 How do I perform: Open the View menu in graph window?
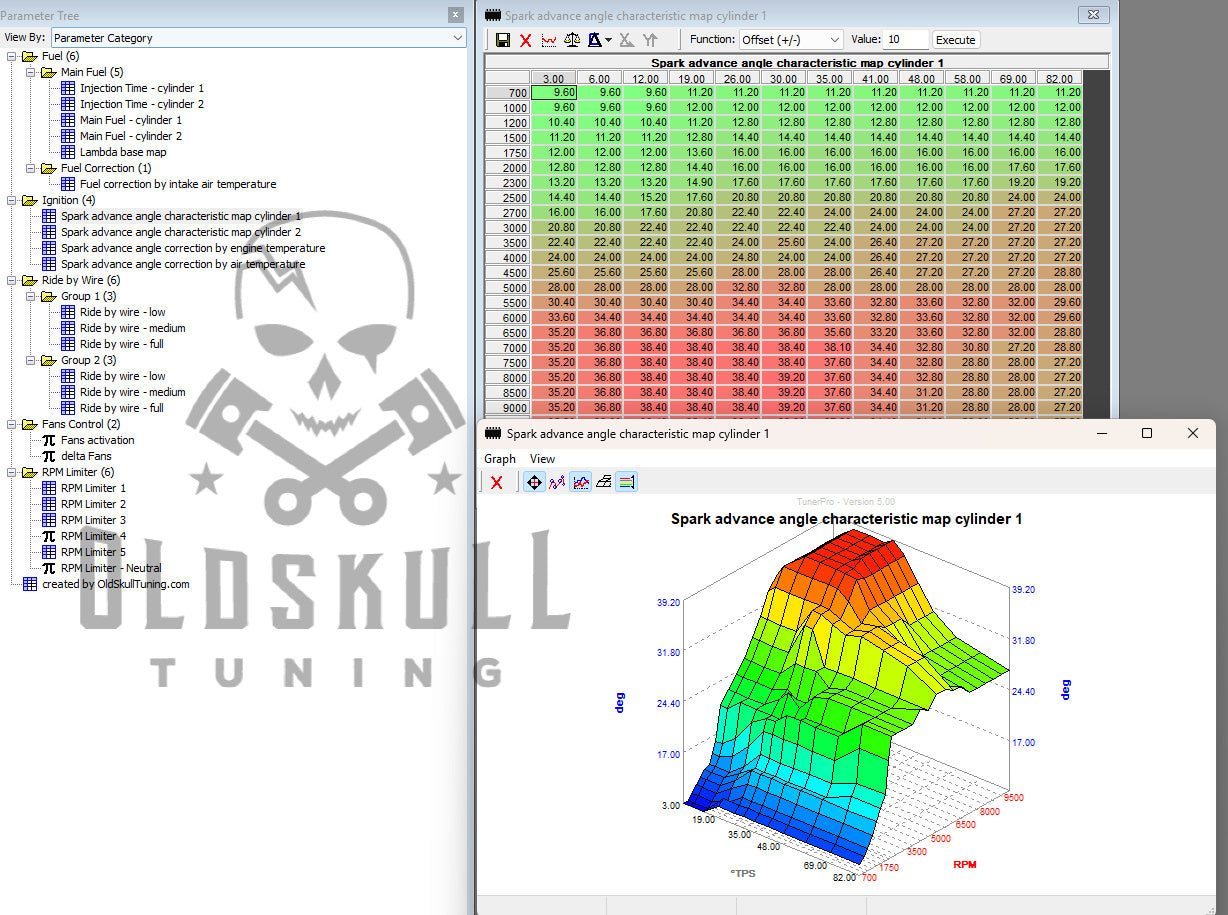coord(542,459)
